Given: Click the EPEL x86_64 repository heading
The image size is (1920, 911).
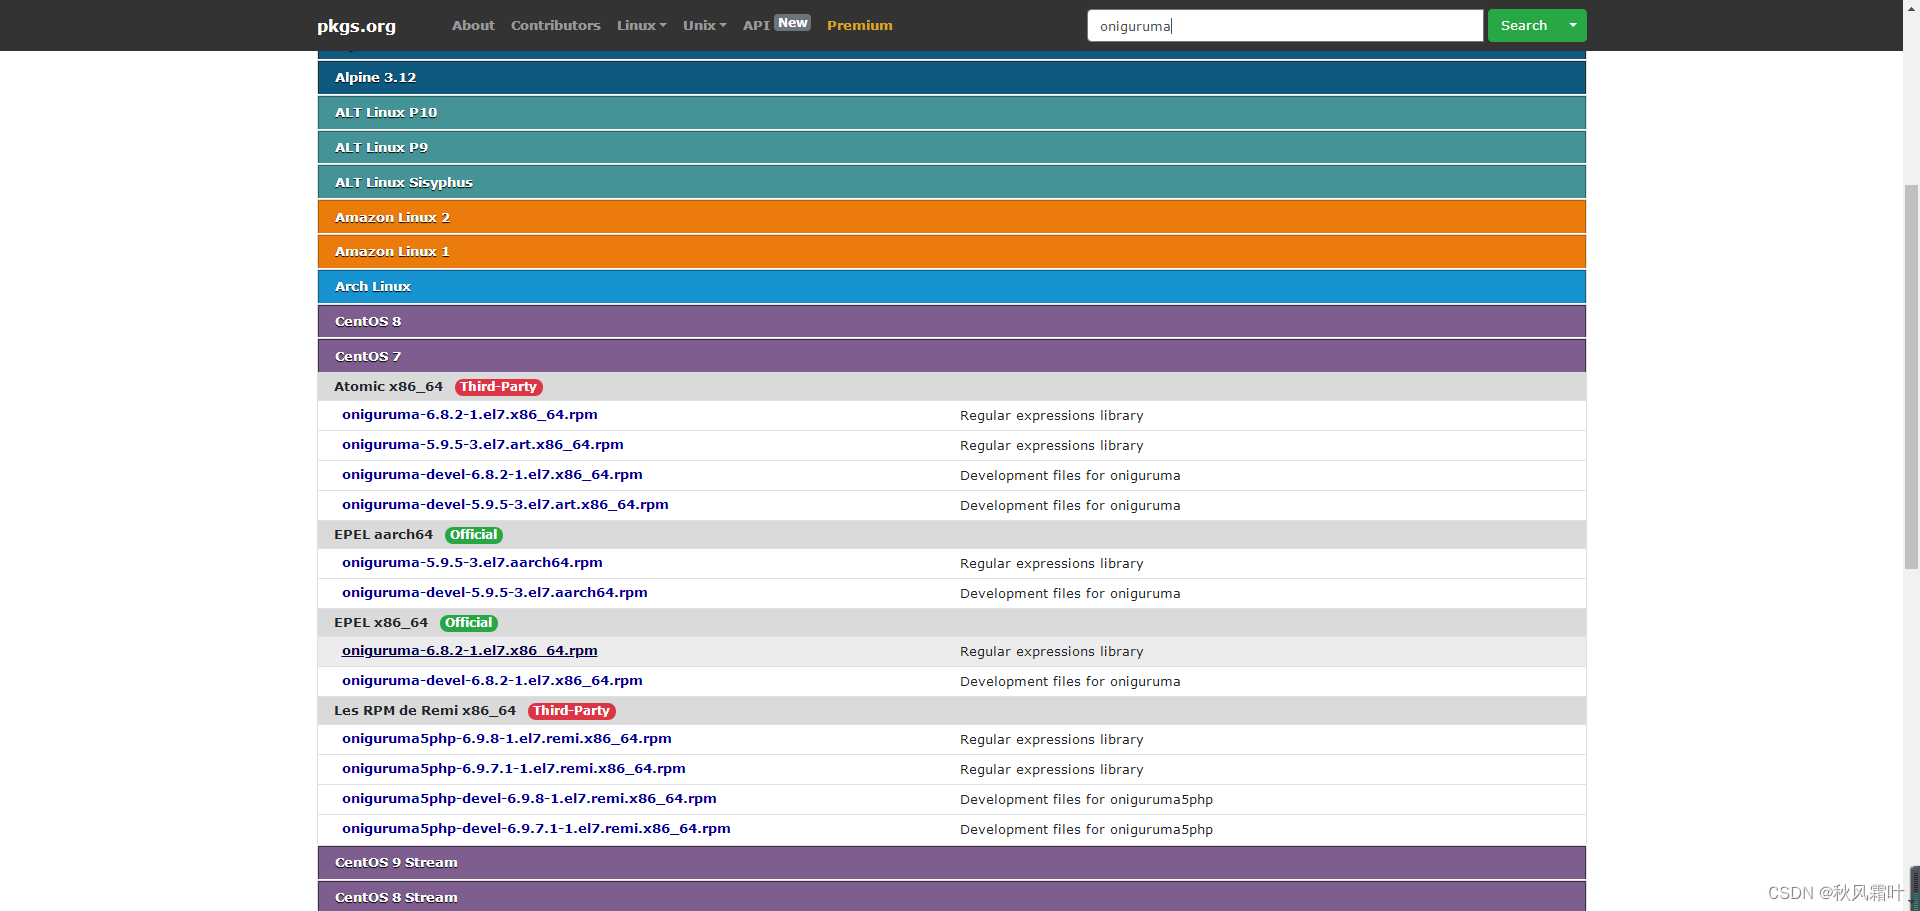Looking at the screenshot, I should tap(381, 623).
